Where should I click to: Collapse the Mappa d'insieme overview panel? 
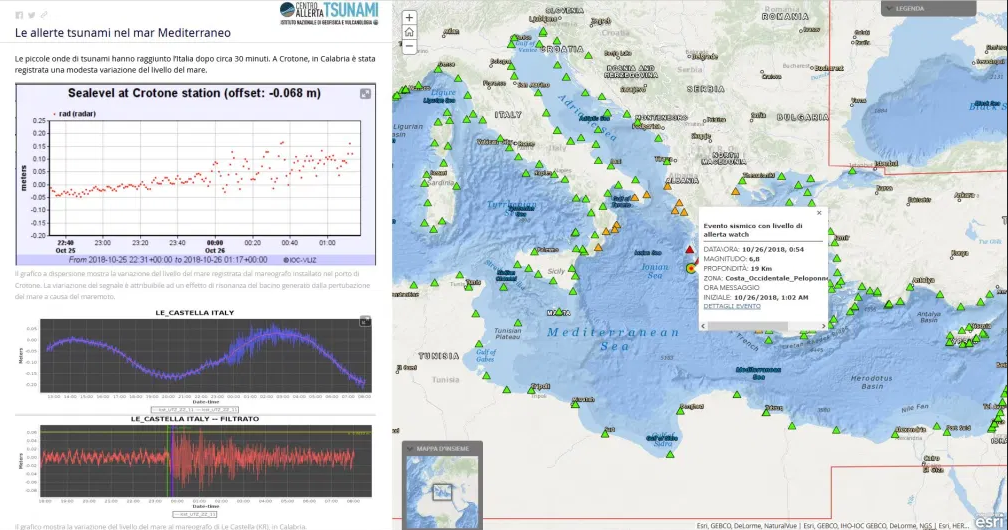coord(410,449)
